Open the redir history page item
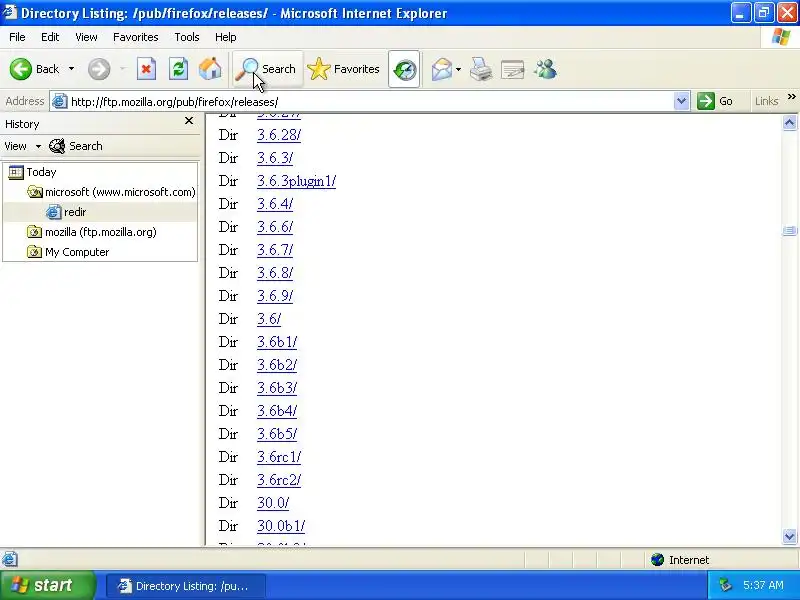800x600 pixels. click(x=66, y=212)
